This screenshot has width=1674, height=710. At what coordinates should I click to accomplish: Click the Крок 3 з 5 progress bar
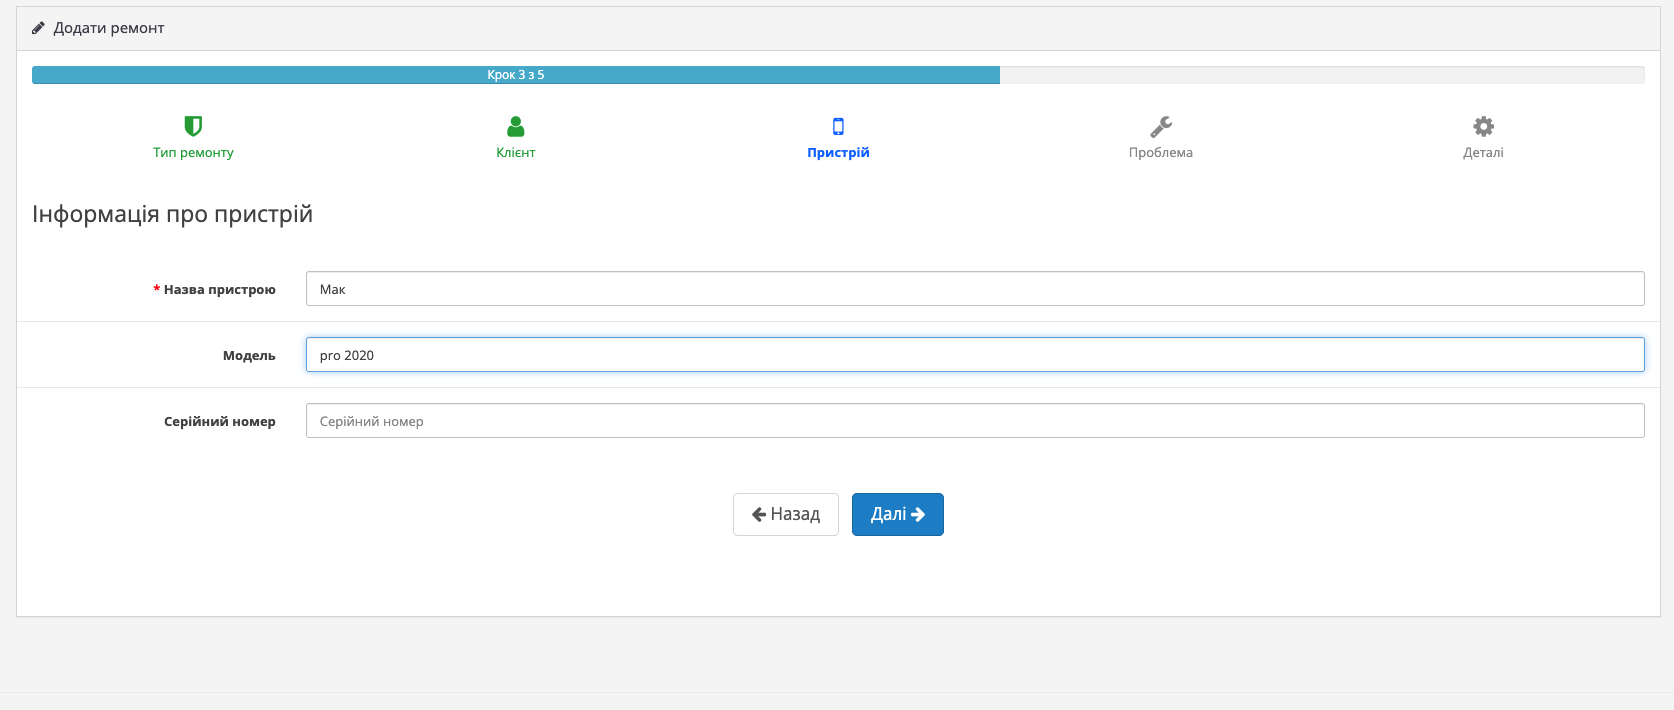click(x=516, y=75)
